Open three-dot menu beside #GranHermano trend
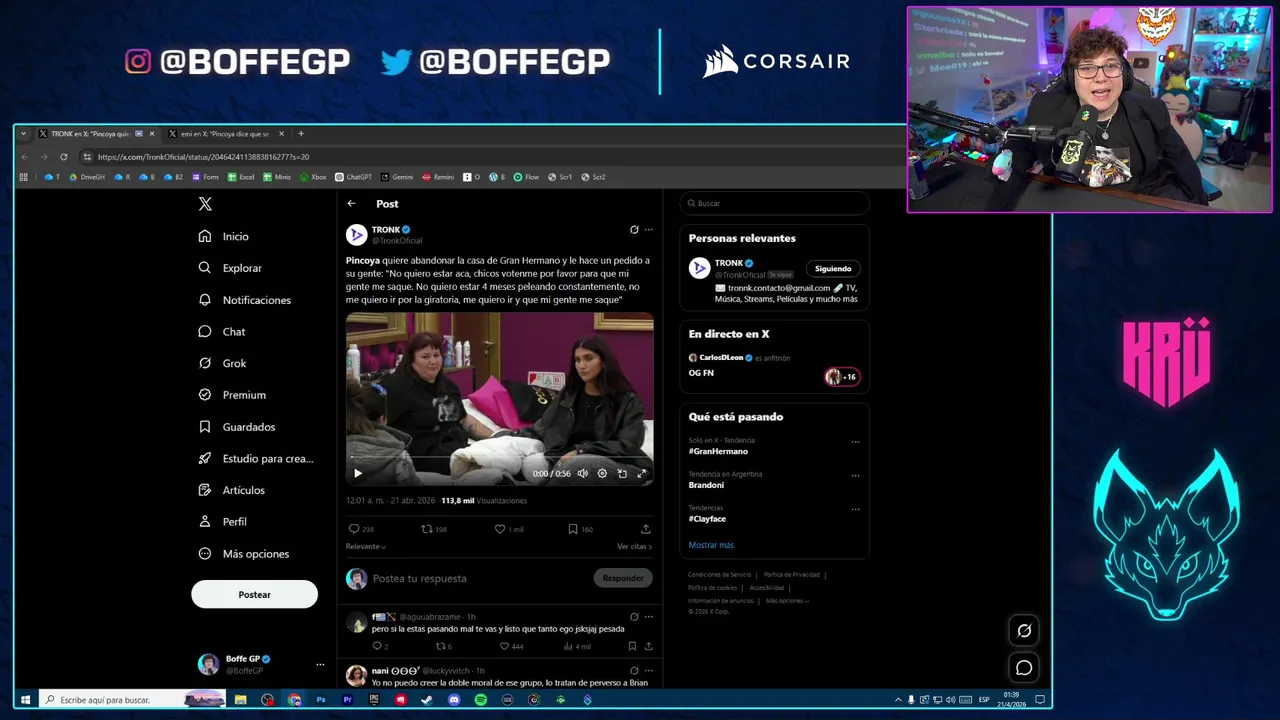 click(x=855, y=442)
